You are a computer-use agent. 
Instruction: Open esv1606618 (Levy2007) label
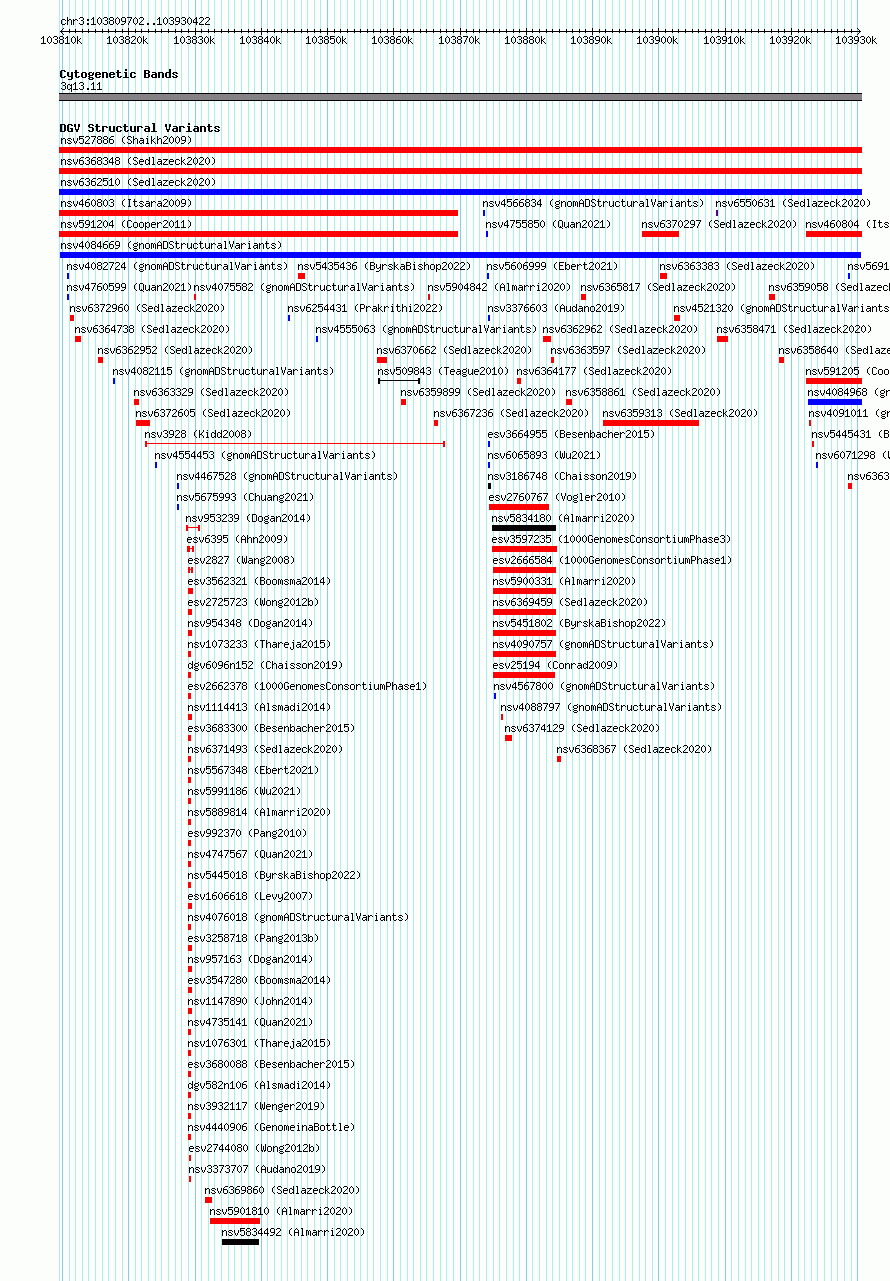pos(250,896)
